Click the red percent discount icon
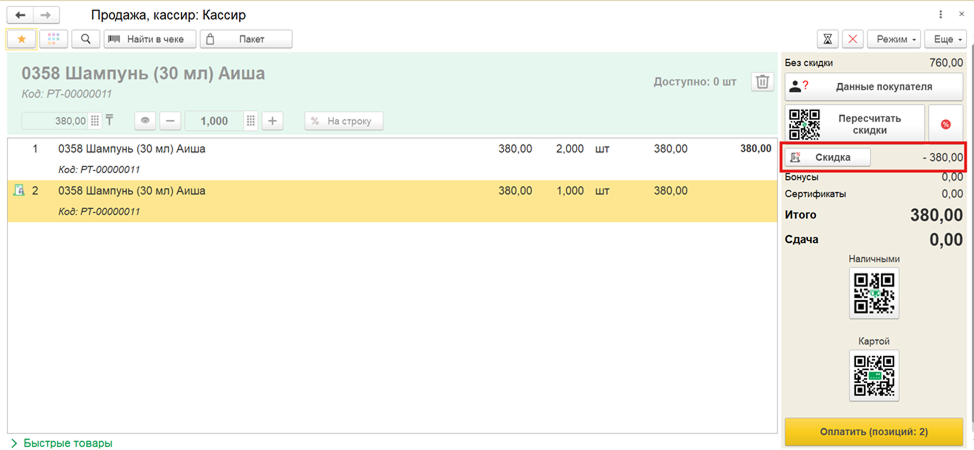 pos(945,124)
